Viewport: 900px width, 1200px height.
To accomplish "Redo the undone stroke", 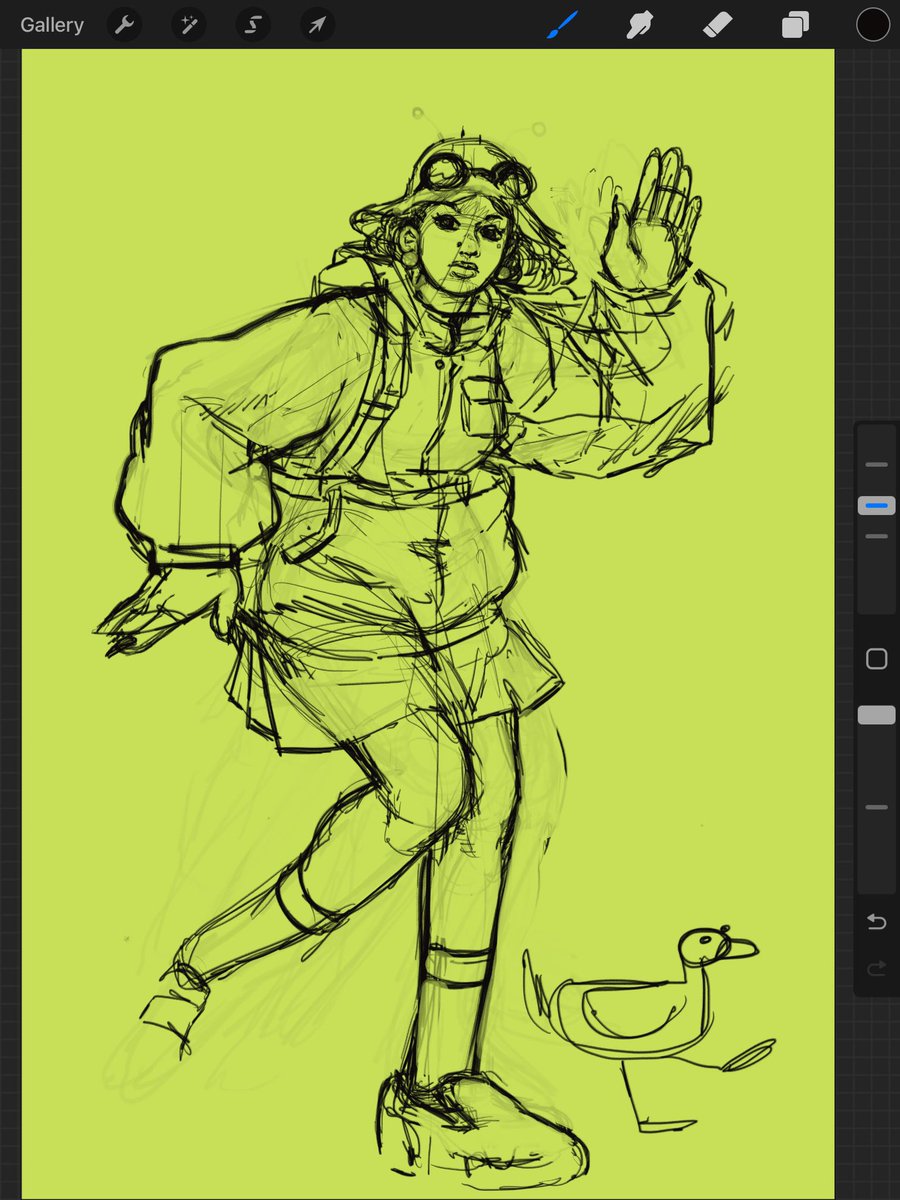I will coord(876,968).
